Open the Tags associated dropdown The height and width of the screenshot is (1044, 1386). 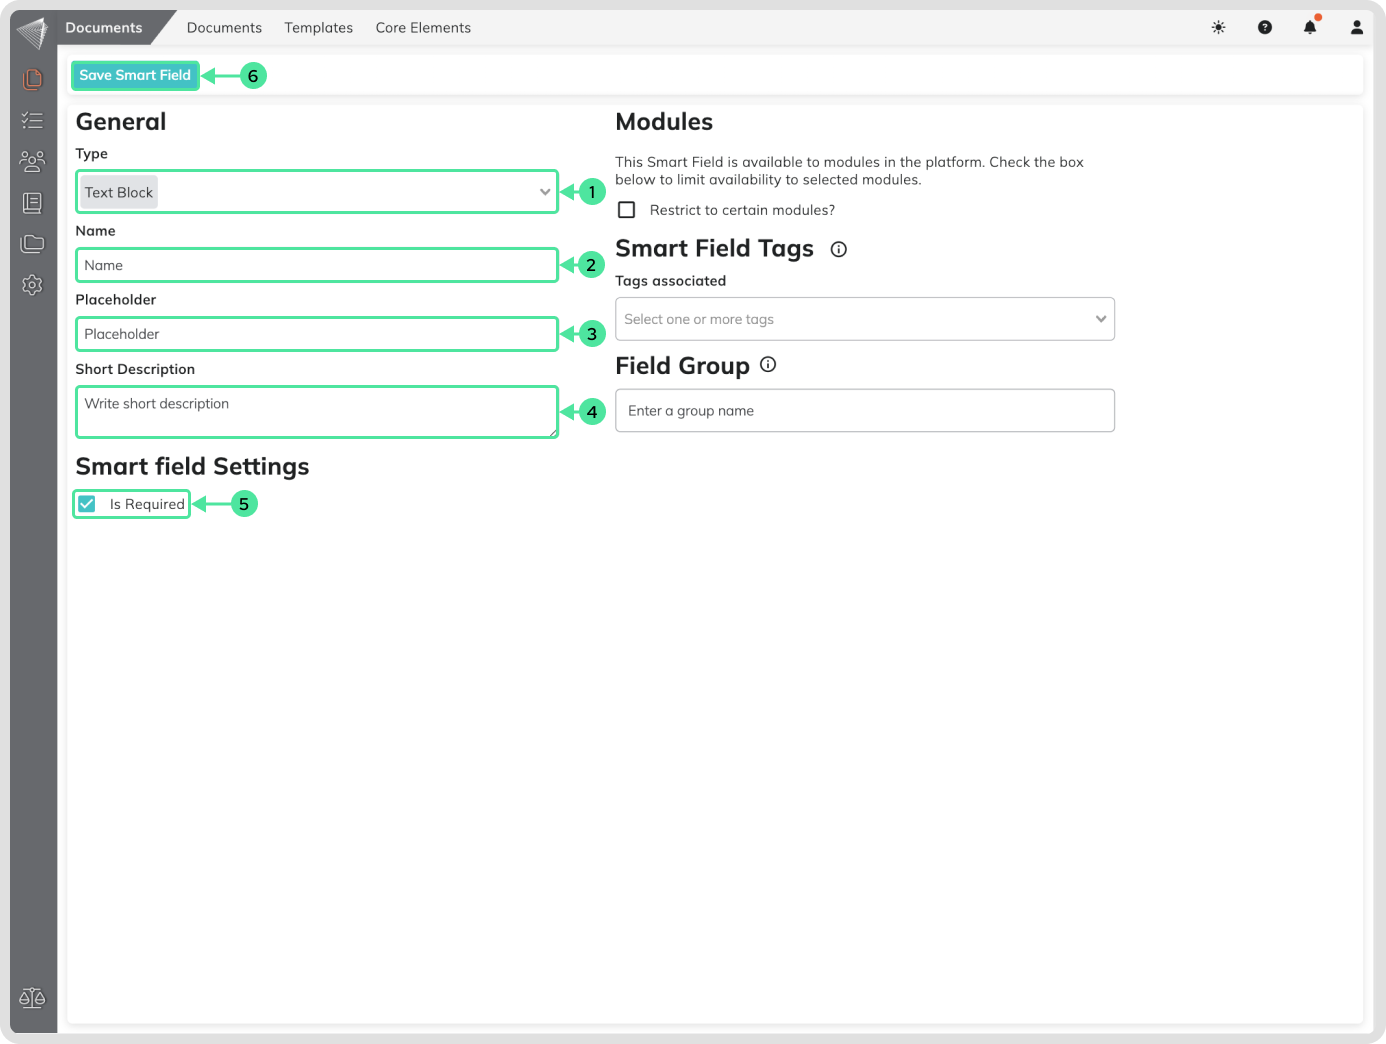[864, 319]
